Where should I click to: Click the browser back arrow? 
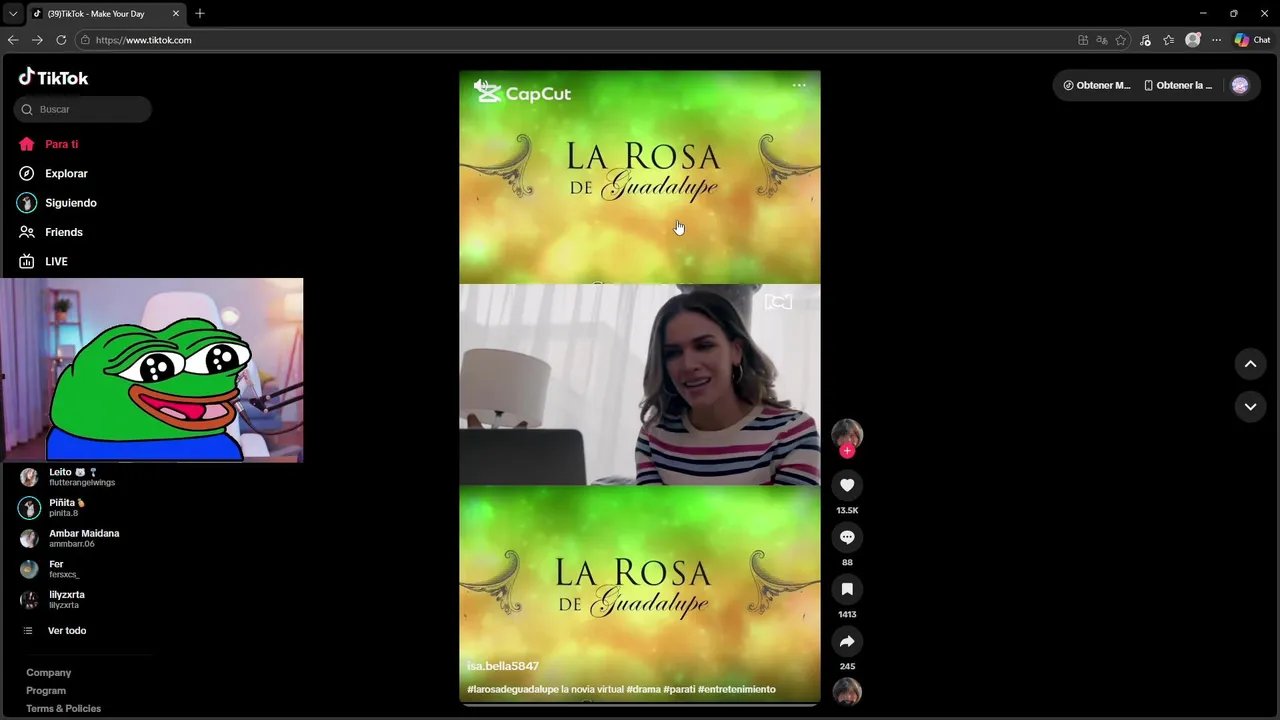(x=13, y=40)
